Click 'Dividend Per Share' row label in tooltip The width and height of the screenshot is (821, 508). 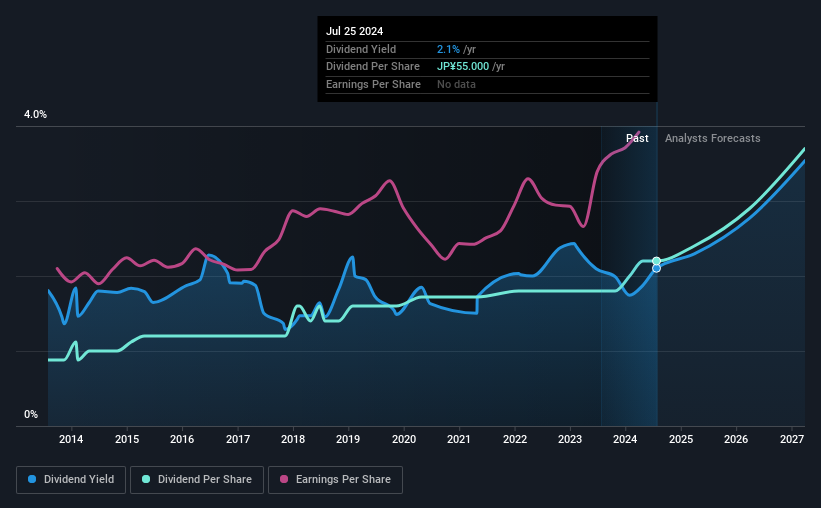point(373,67)
